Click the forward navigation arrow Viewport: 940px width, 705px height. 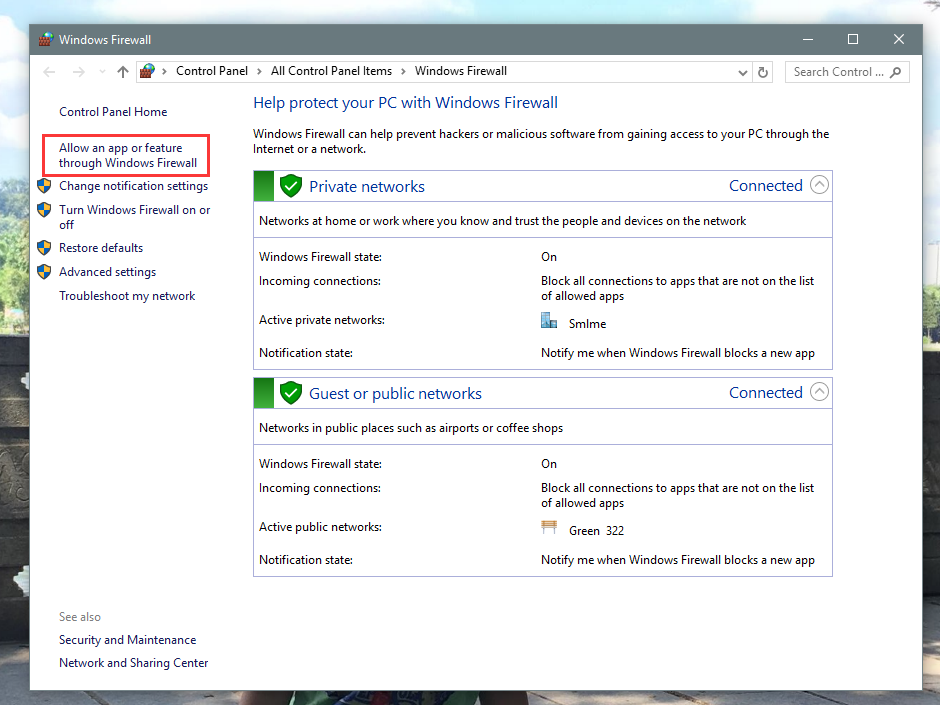[x=79, y=72]
